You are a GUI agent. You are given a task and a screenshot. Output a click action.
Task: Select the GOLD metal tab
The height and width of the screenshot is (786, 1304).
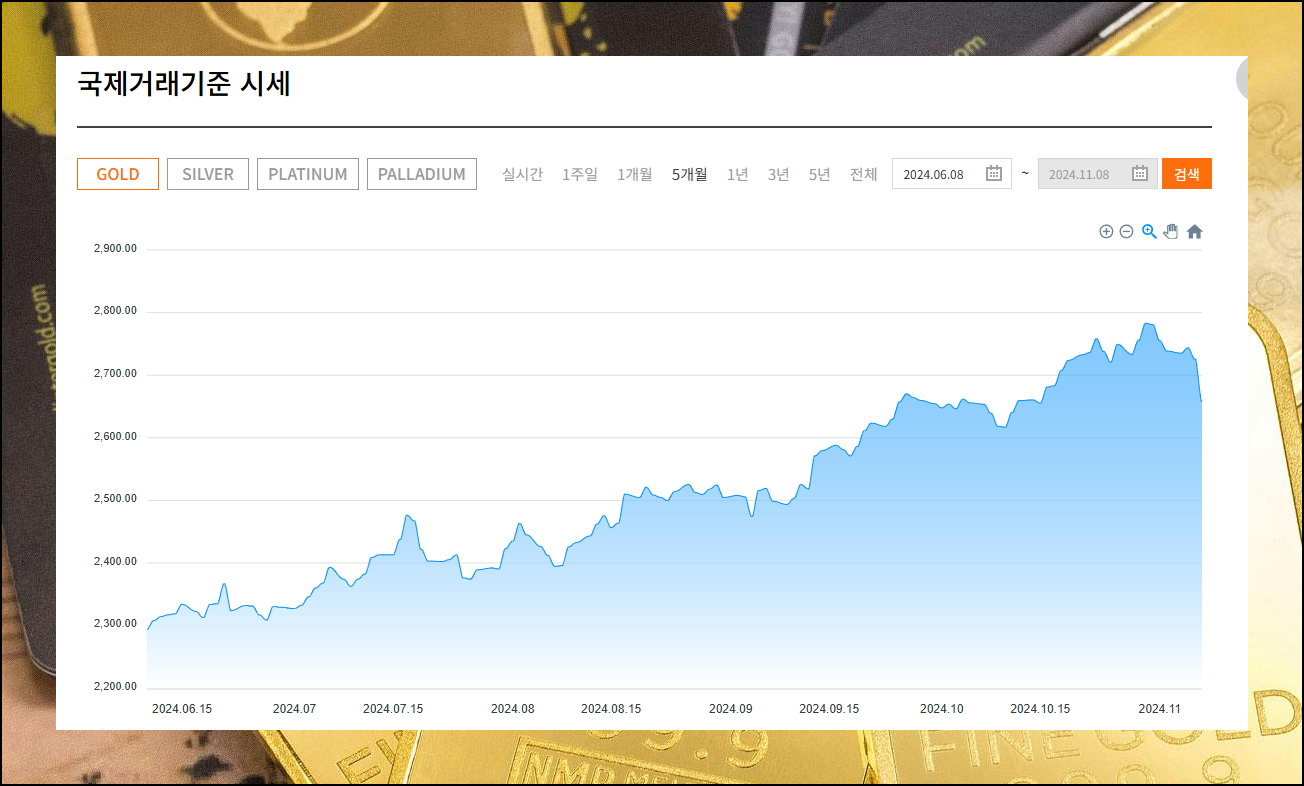118,174
